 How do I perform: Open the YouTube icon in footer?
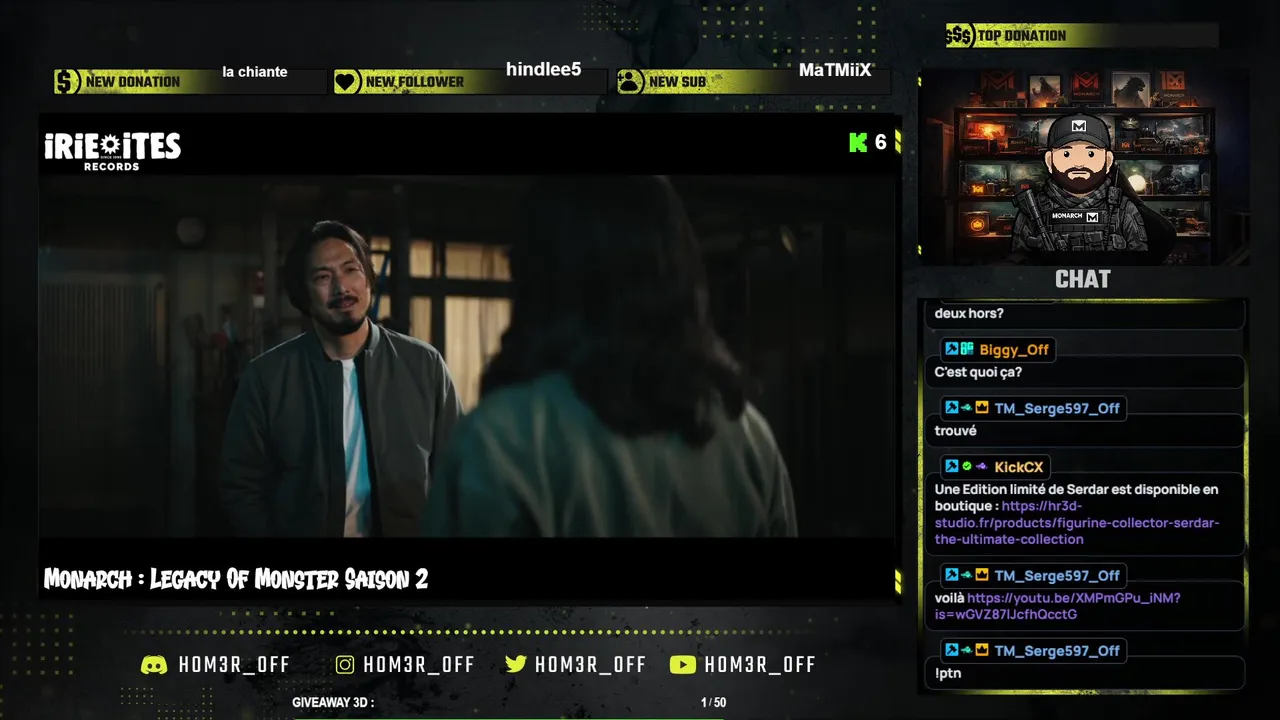click(682, 665)
